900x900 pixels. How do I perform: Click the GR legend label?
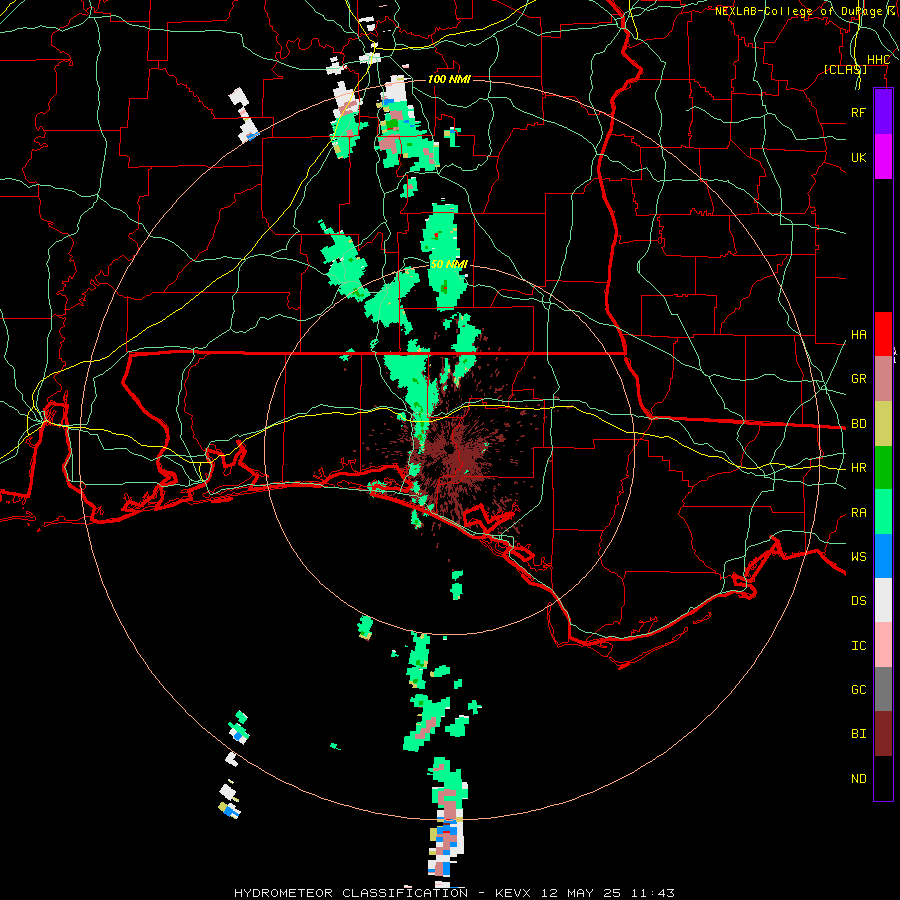click(859, 379)
